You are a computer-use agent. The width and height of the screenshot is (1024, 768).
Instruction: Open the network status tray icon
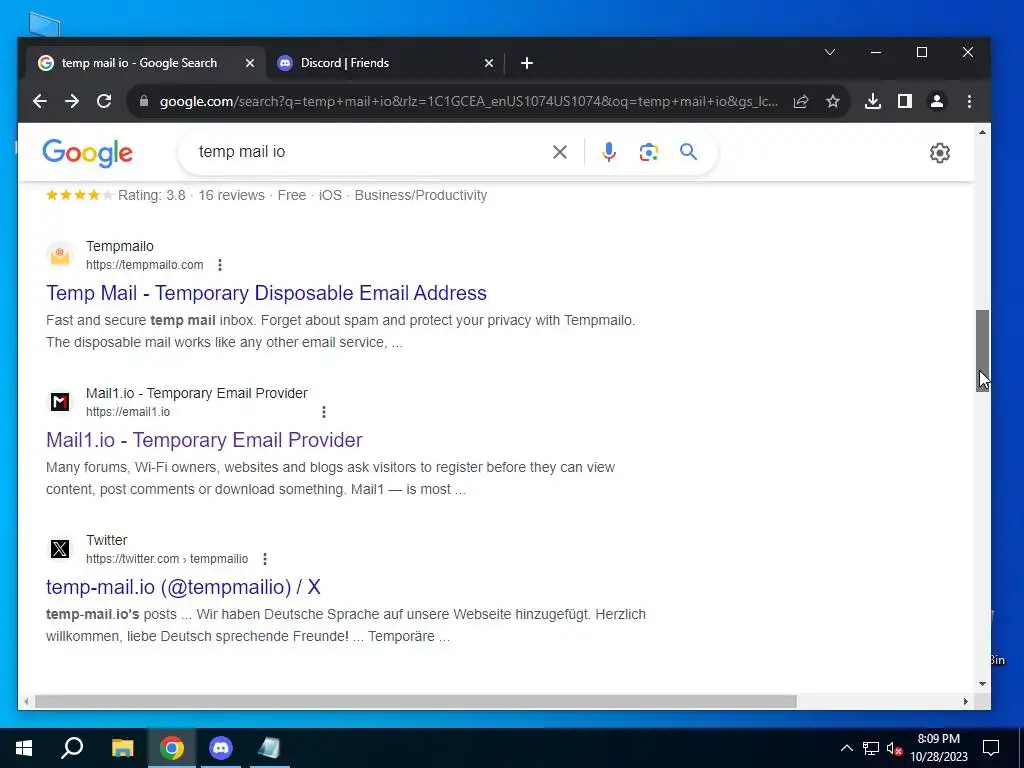click(871, 748)
